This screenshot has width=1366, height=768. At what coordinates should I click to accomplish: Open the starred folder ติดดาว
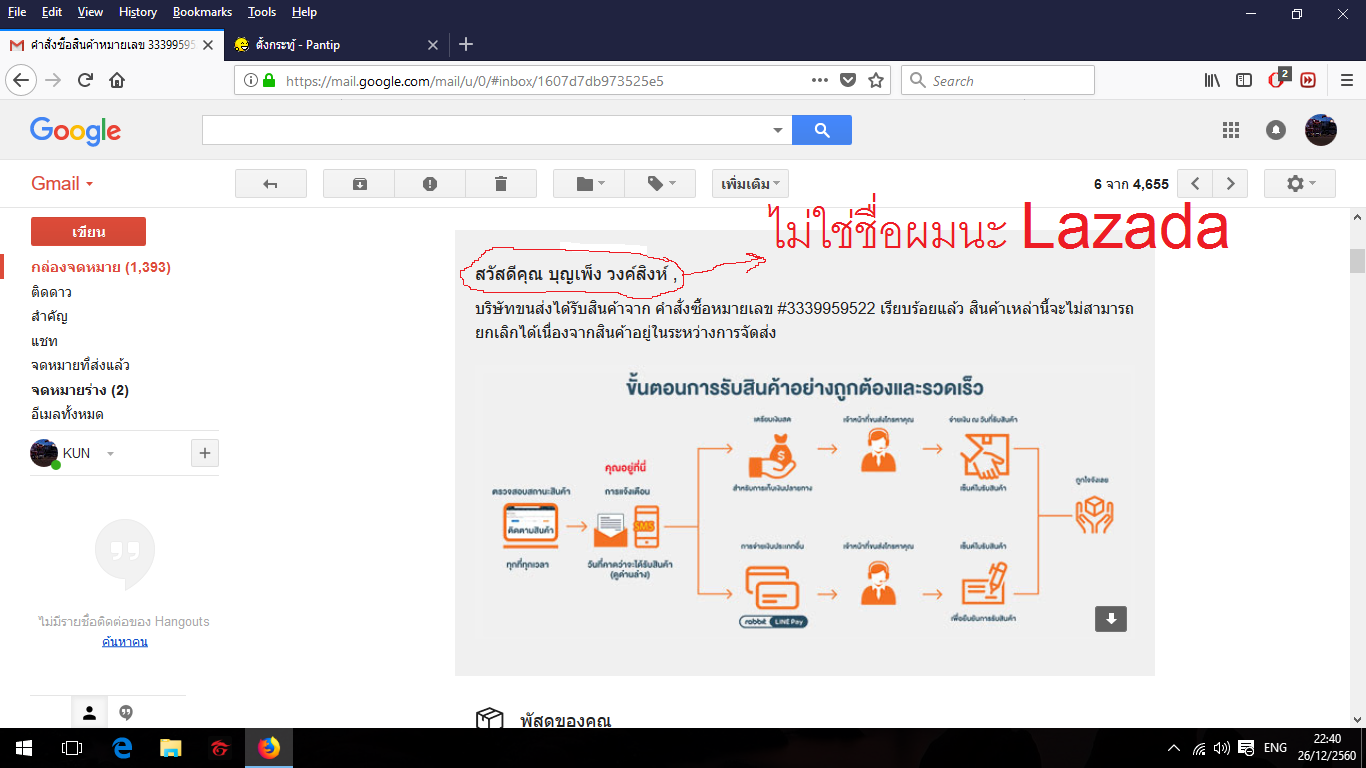pos(51,292)
